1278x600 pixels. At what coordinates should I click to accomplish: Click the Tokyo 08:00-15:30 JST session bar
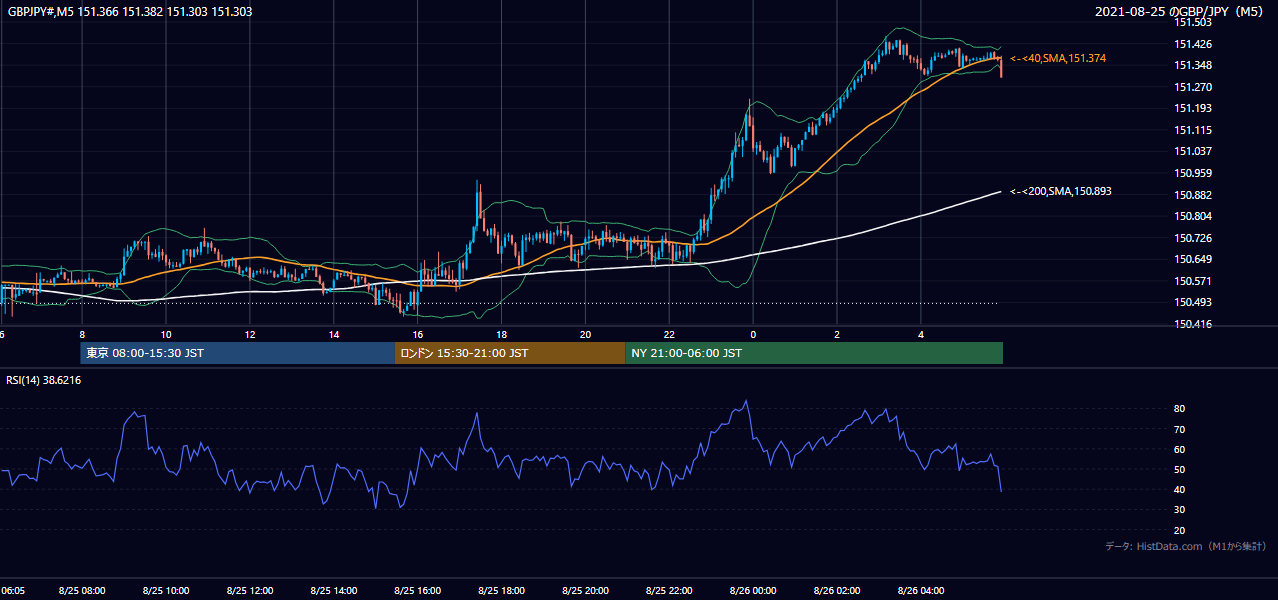pos(238,353)
